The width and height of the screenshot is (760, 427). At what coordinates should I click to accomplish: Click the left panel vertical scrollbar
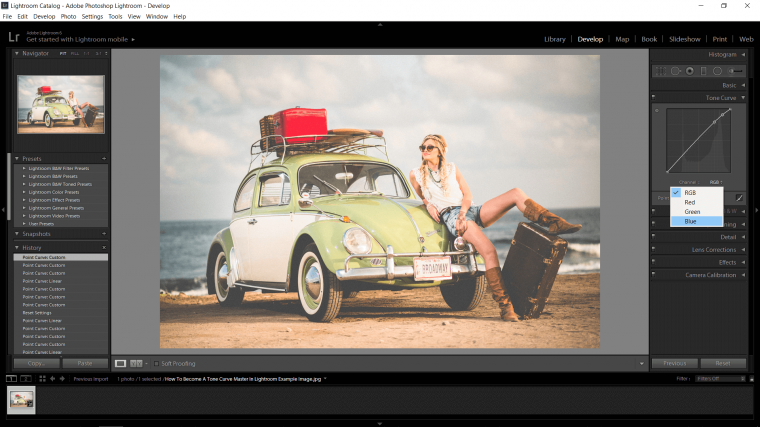click(x=9, y=187)
